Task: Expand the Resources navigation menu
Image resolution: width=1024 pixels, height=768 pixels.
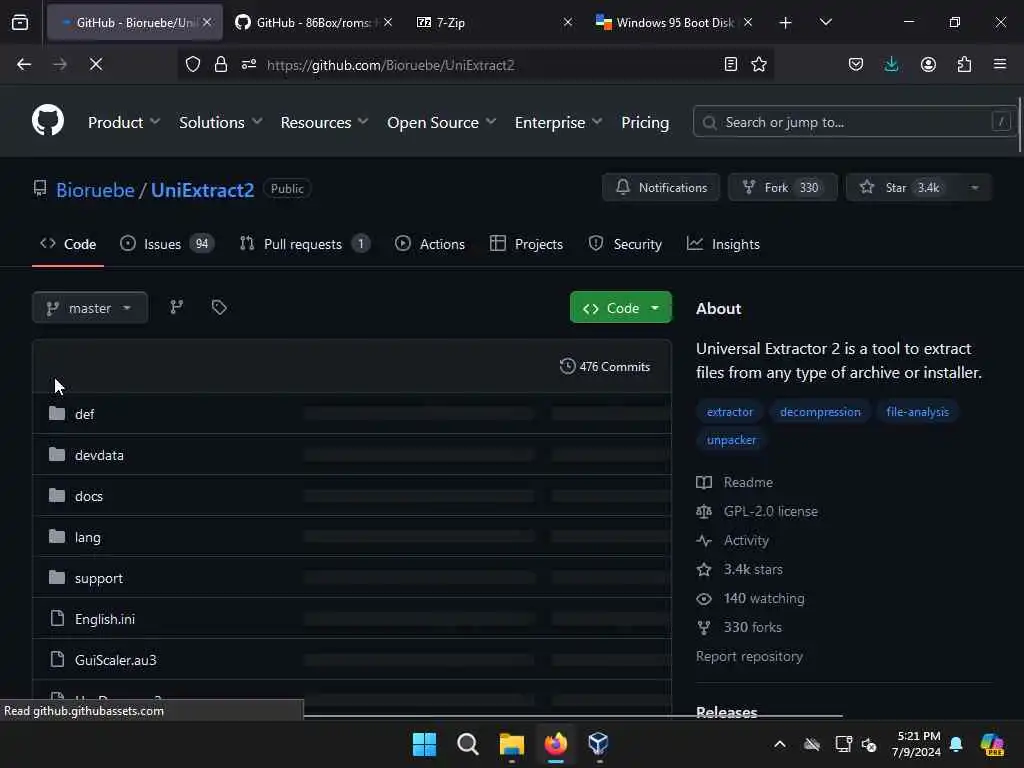Action: click(325, 122)
